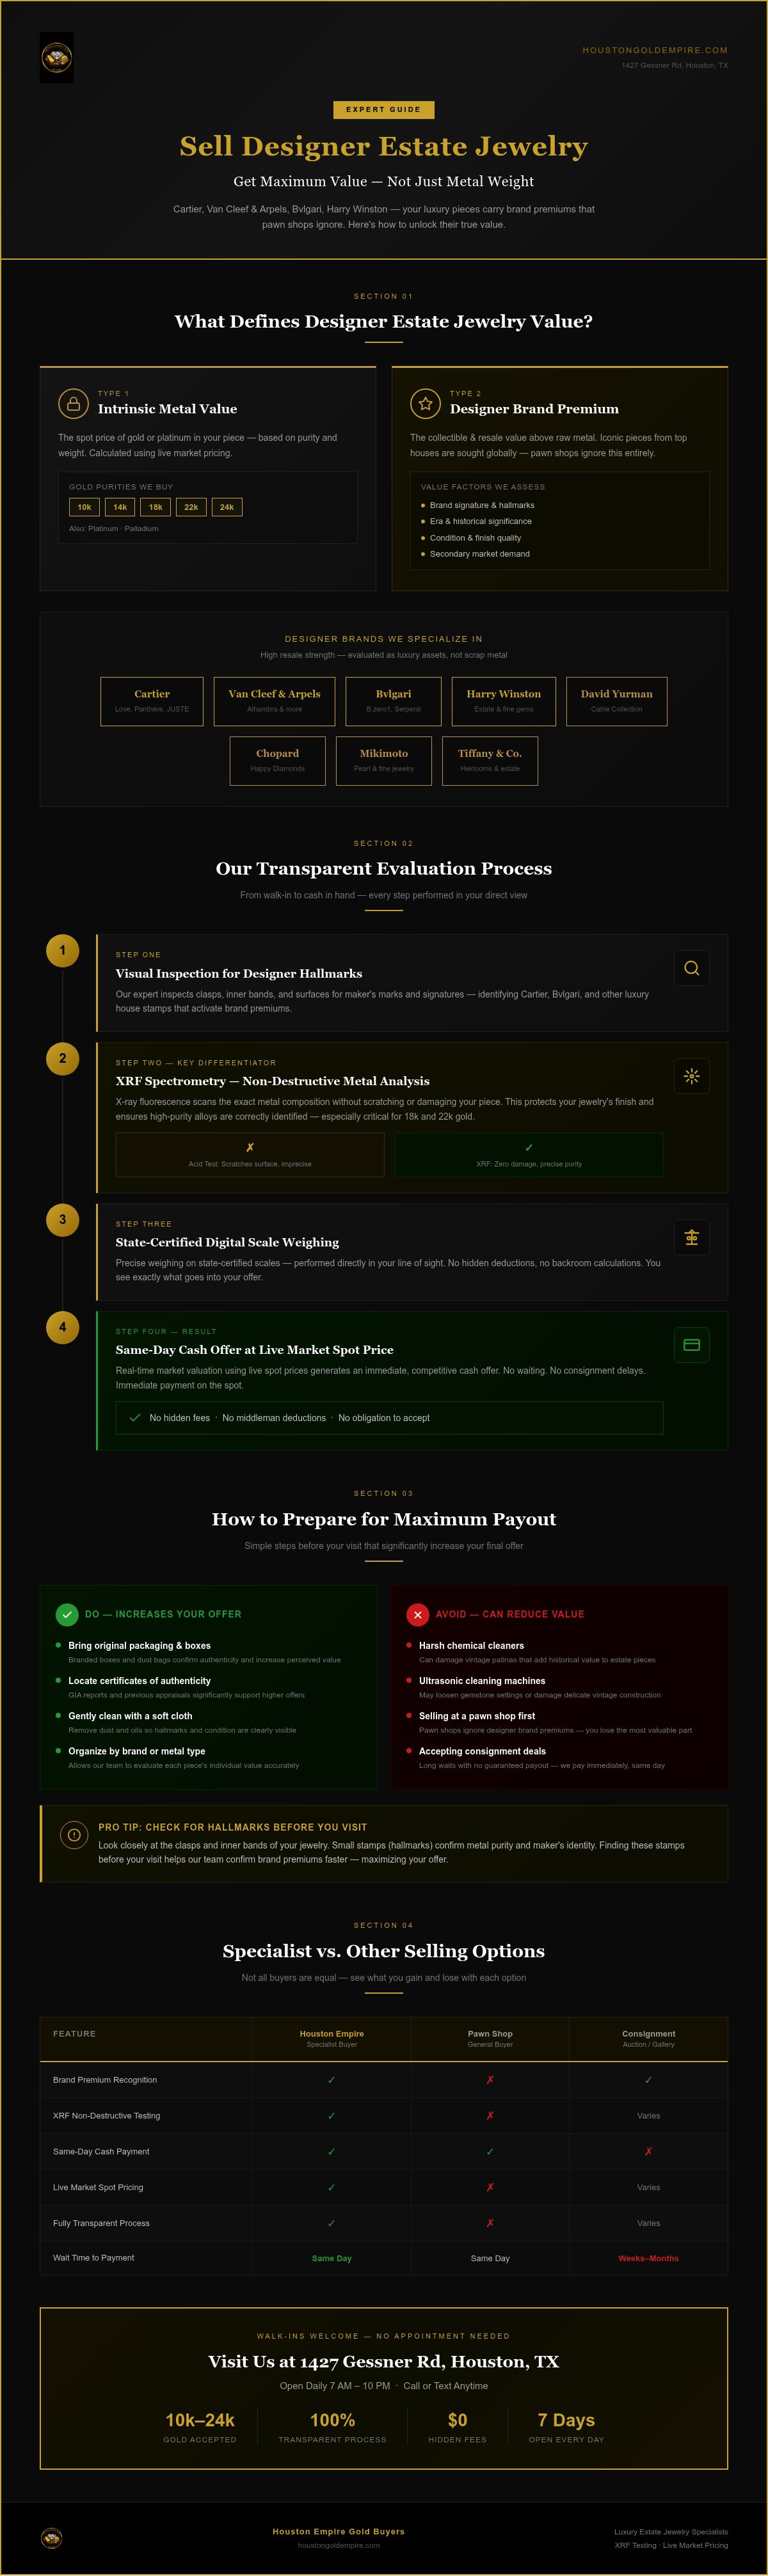Click the magnifier icon in Step One
Image resolution: width=768 pixels, height=2576 pixels.
point(691,968)
